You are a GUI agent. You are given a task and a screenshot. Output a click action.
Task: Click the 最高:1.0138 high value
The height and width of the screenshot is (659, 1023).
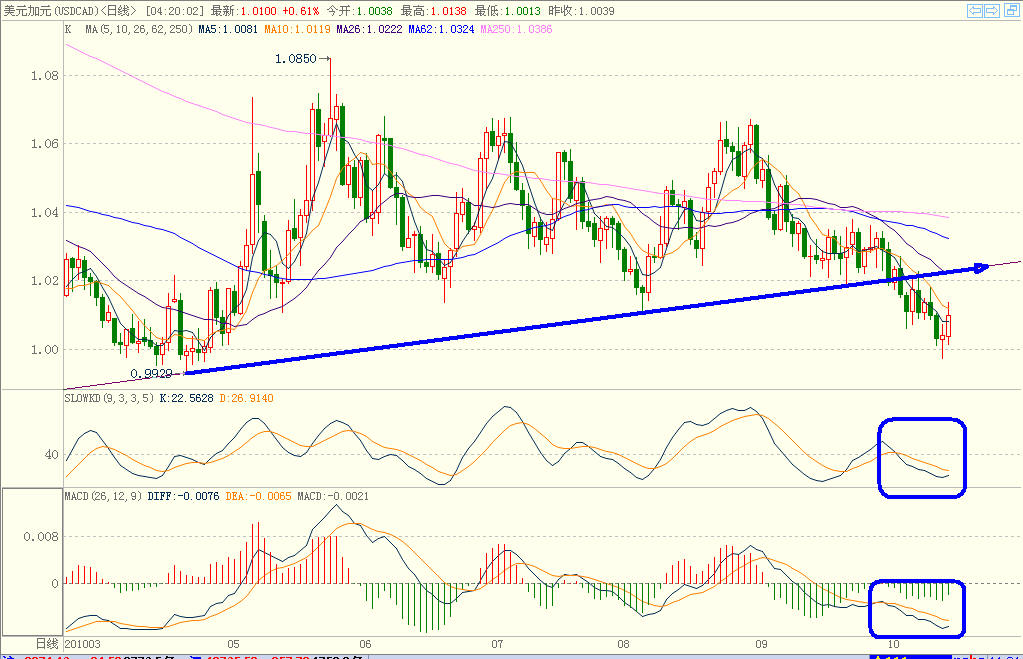(x=433, y=11)
